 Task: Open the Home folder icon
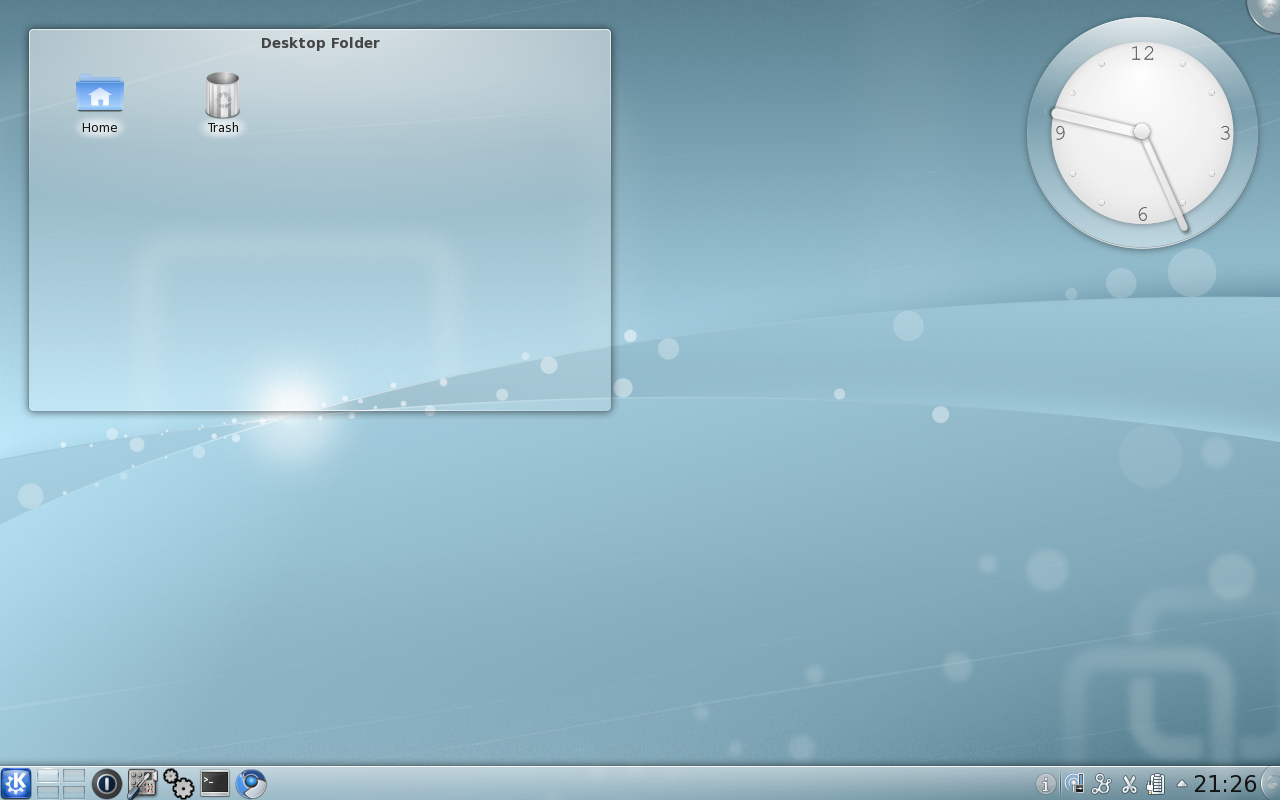tap(99, 95)
